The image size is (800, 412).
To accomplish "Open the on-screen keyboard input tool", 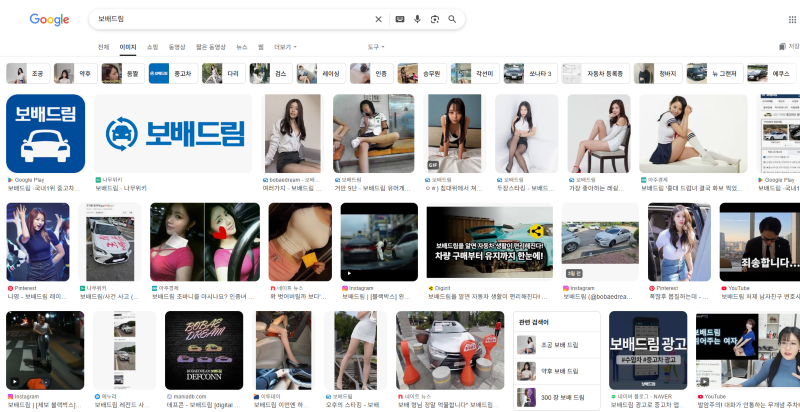I will pos(400,19).
